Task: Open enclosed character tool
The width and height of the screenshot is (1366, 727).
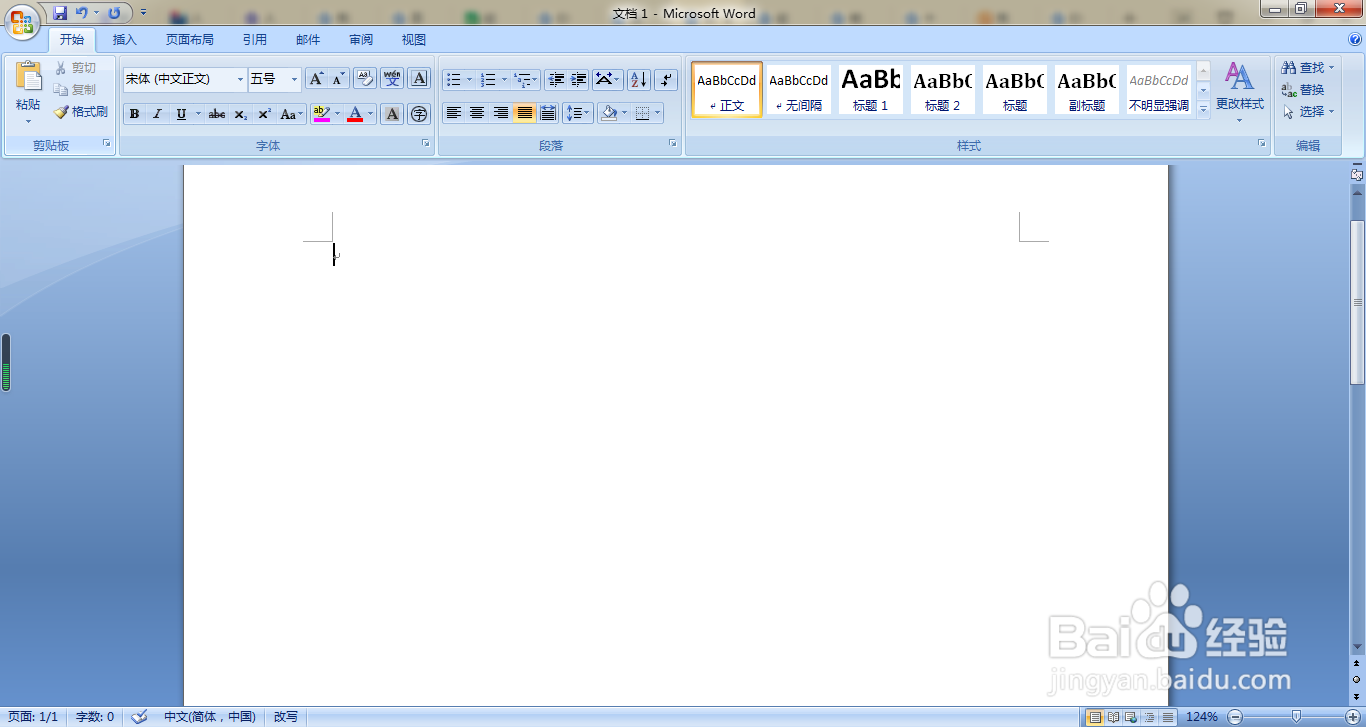Action: 419,114
